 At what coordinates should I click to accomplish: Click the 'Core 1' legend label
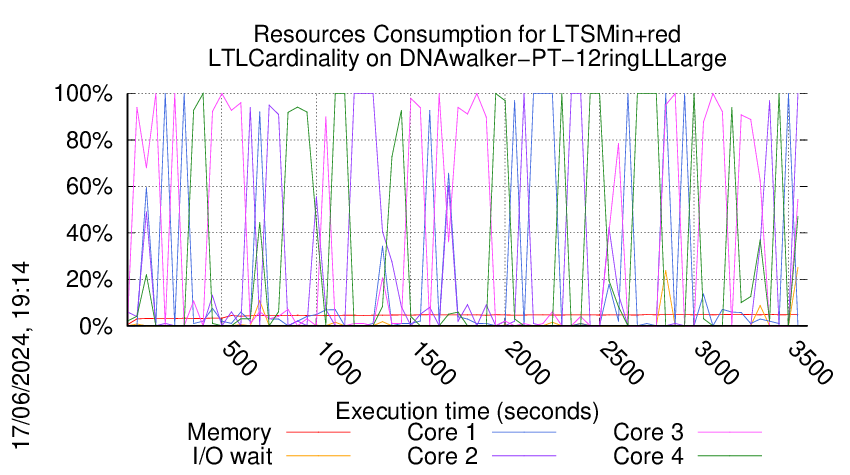click(442, 433)
